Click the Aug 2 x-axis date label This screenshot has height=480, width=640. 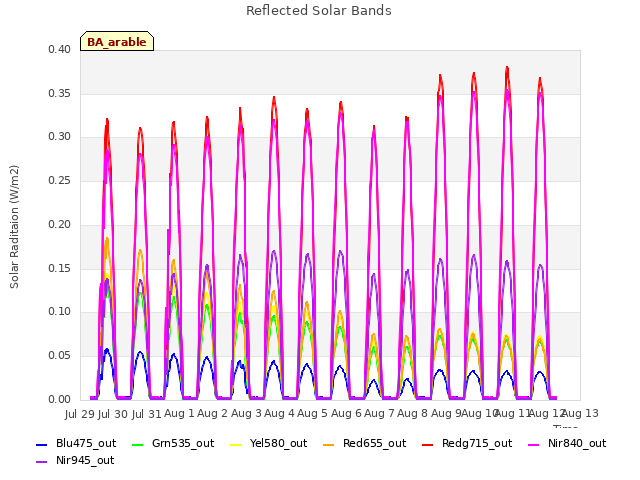point(212,413)
